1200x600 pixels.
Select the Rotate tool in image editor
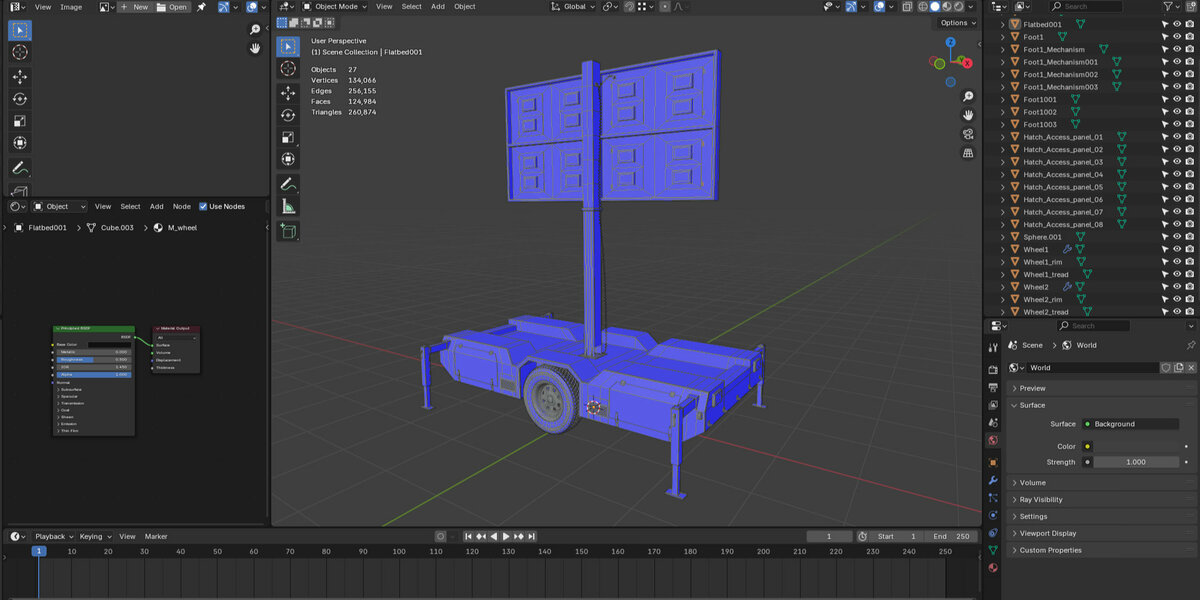pos(20,99)
